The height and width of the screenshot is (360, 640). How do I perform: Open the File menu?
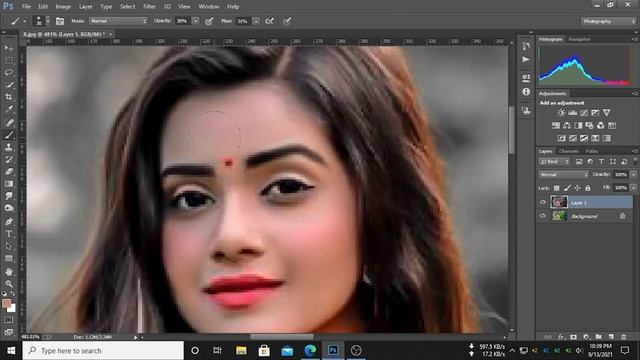pos(26,7)
